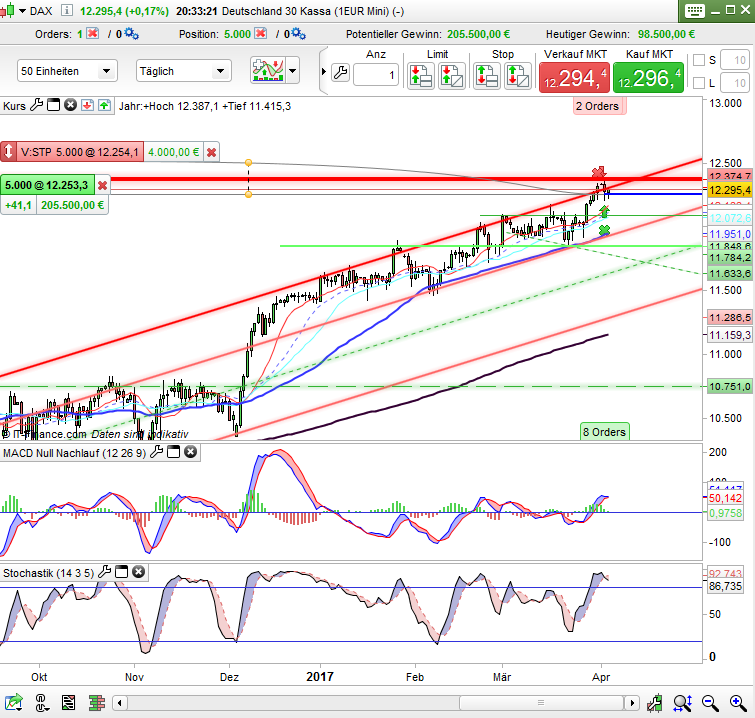Close the 5.000 @ 12.253,3 position label
755x718 pixels.
pos(102,185)
